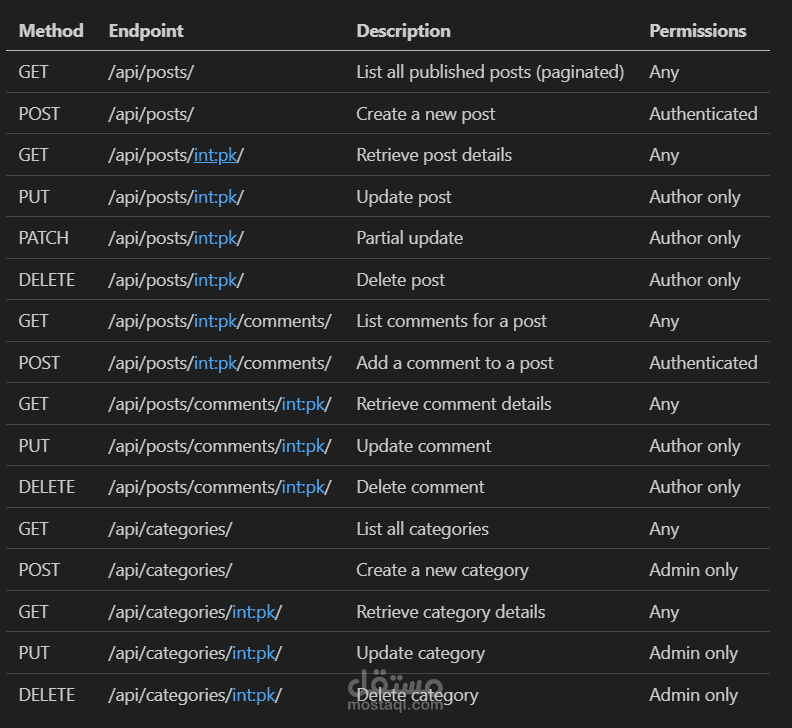This screenshot has height=728, width=792.
Task: Open int:pk link in Update post row
Action: [x=215, y=197]
